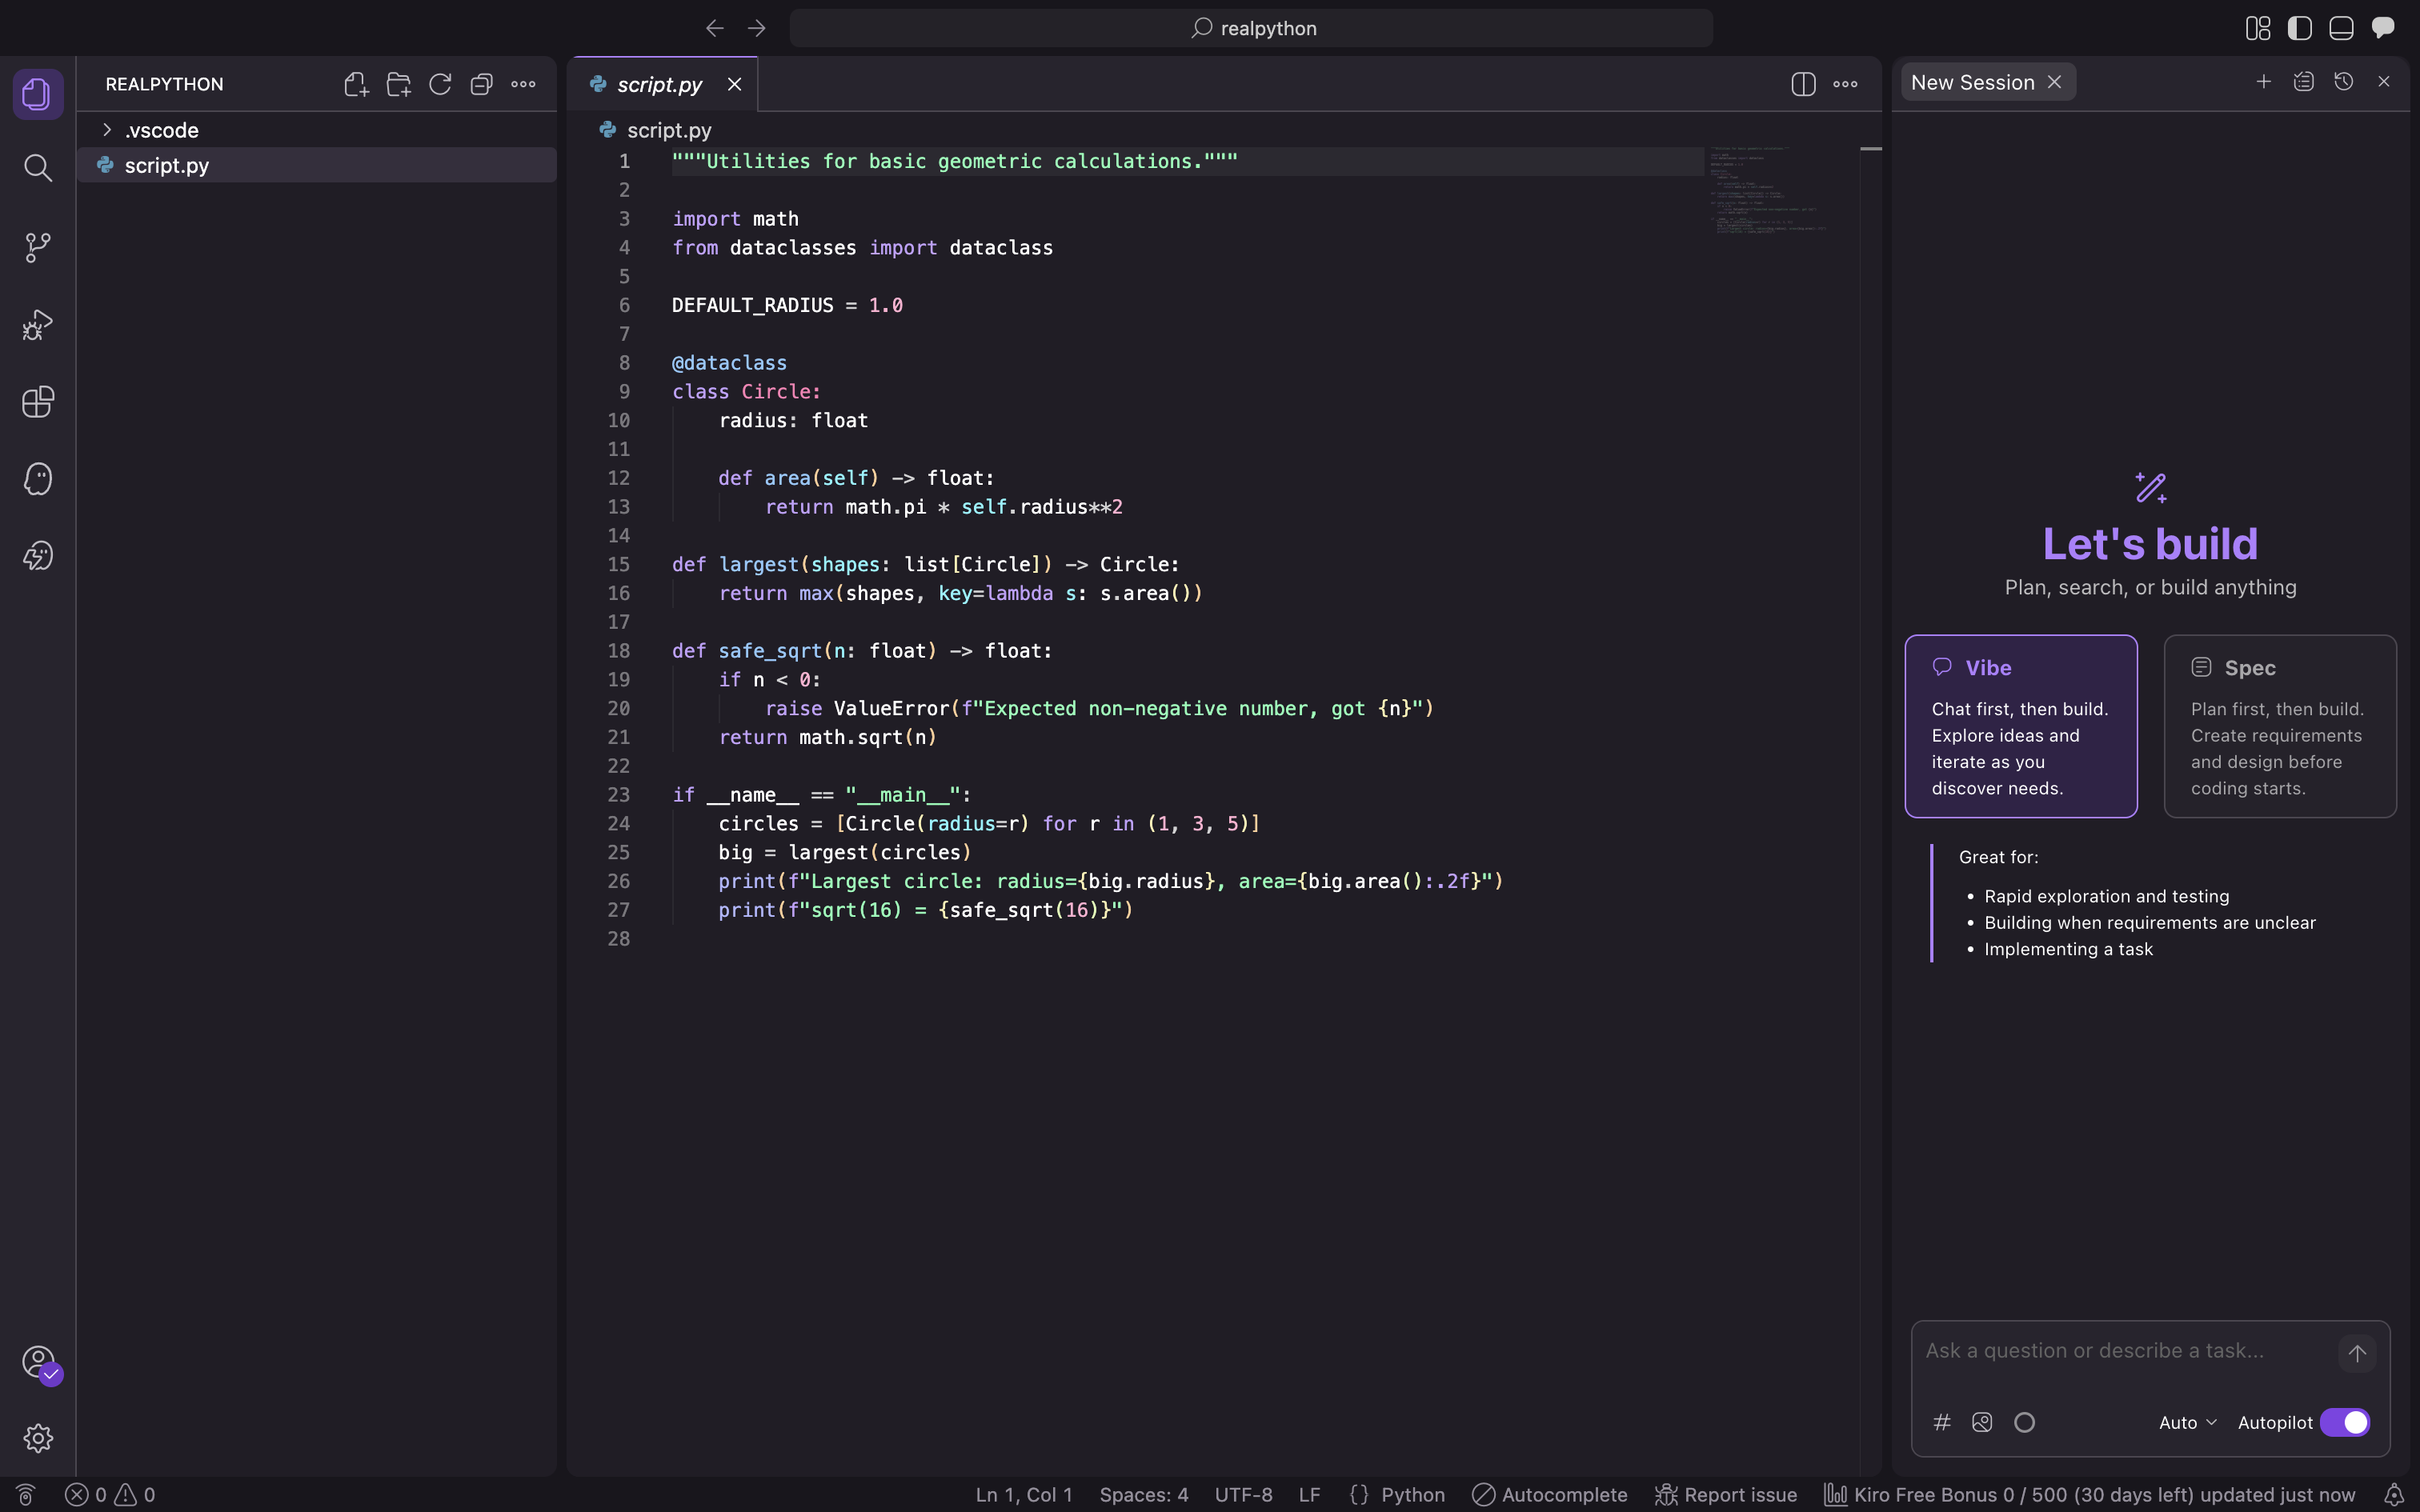The image size is (2420, 1512).
Task: Switch to the script.py editor tab
Action: [x=662, y=84]
